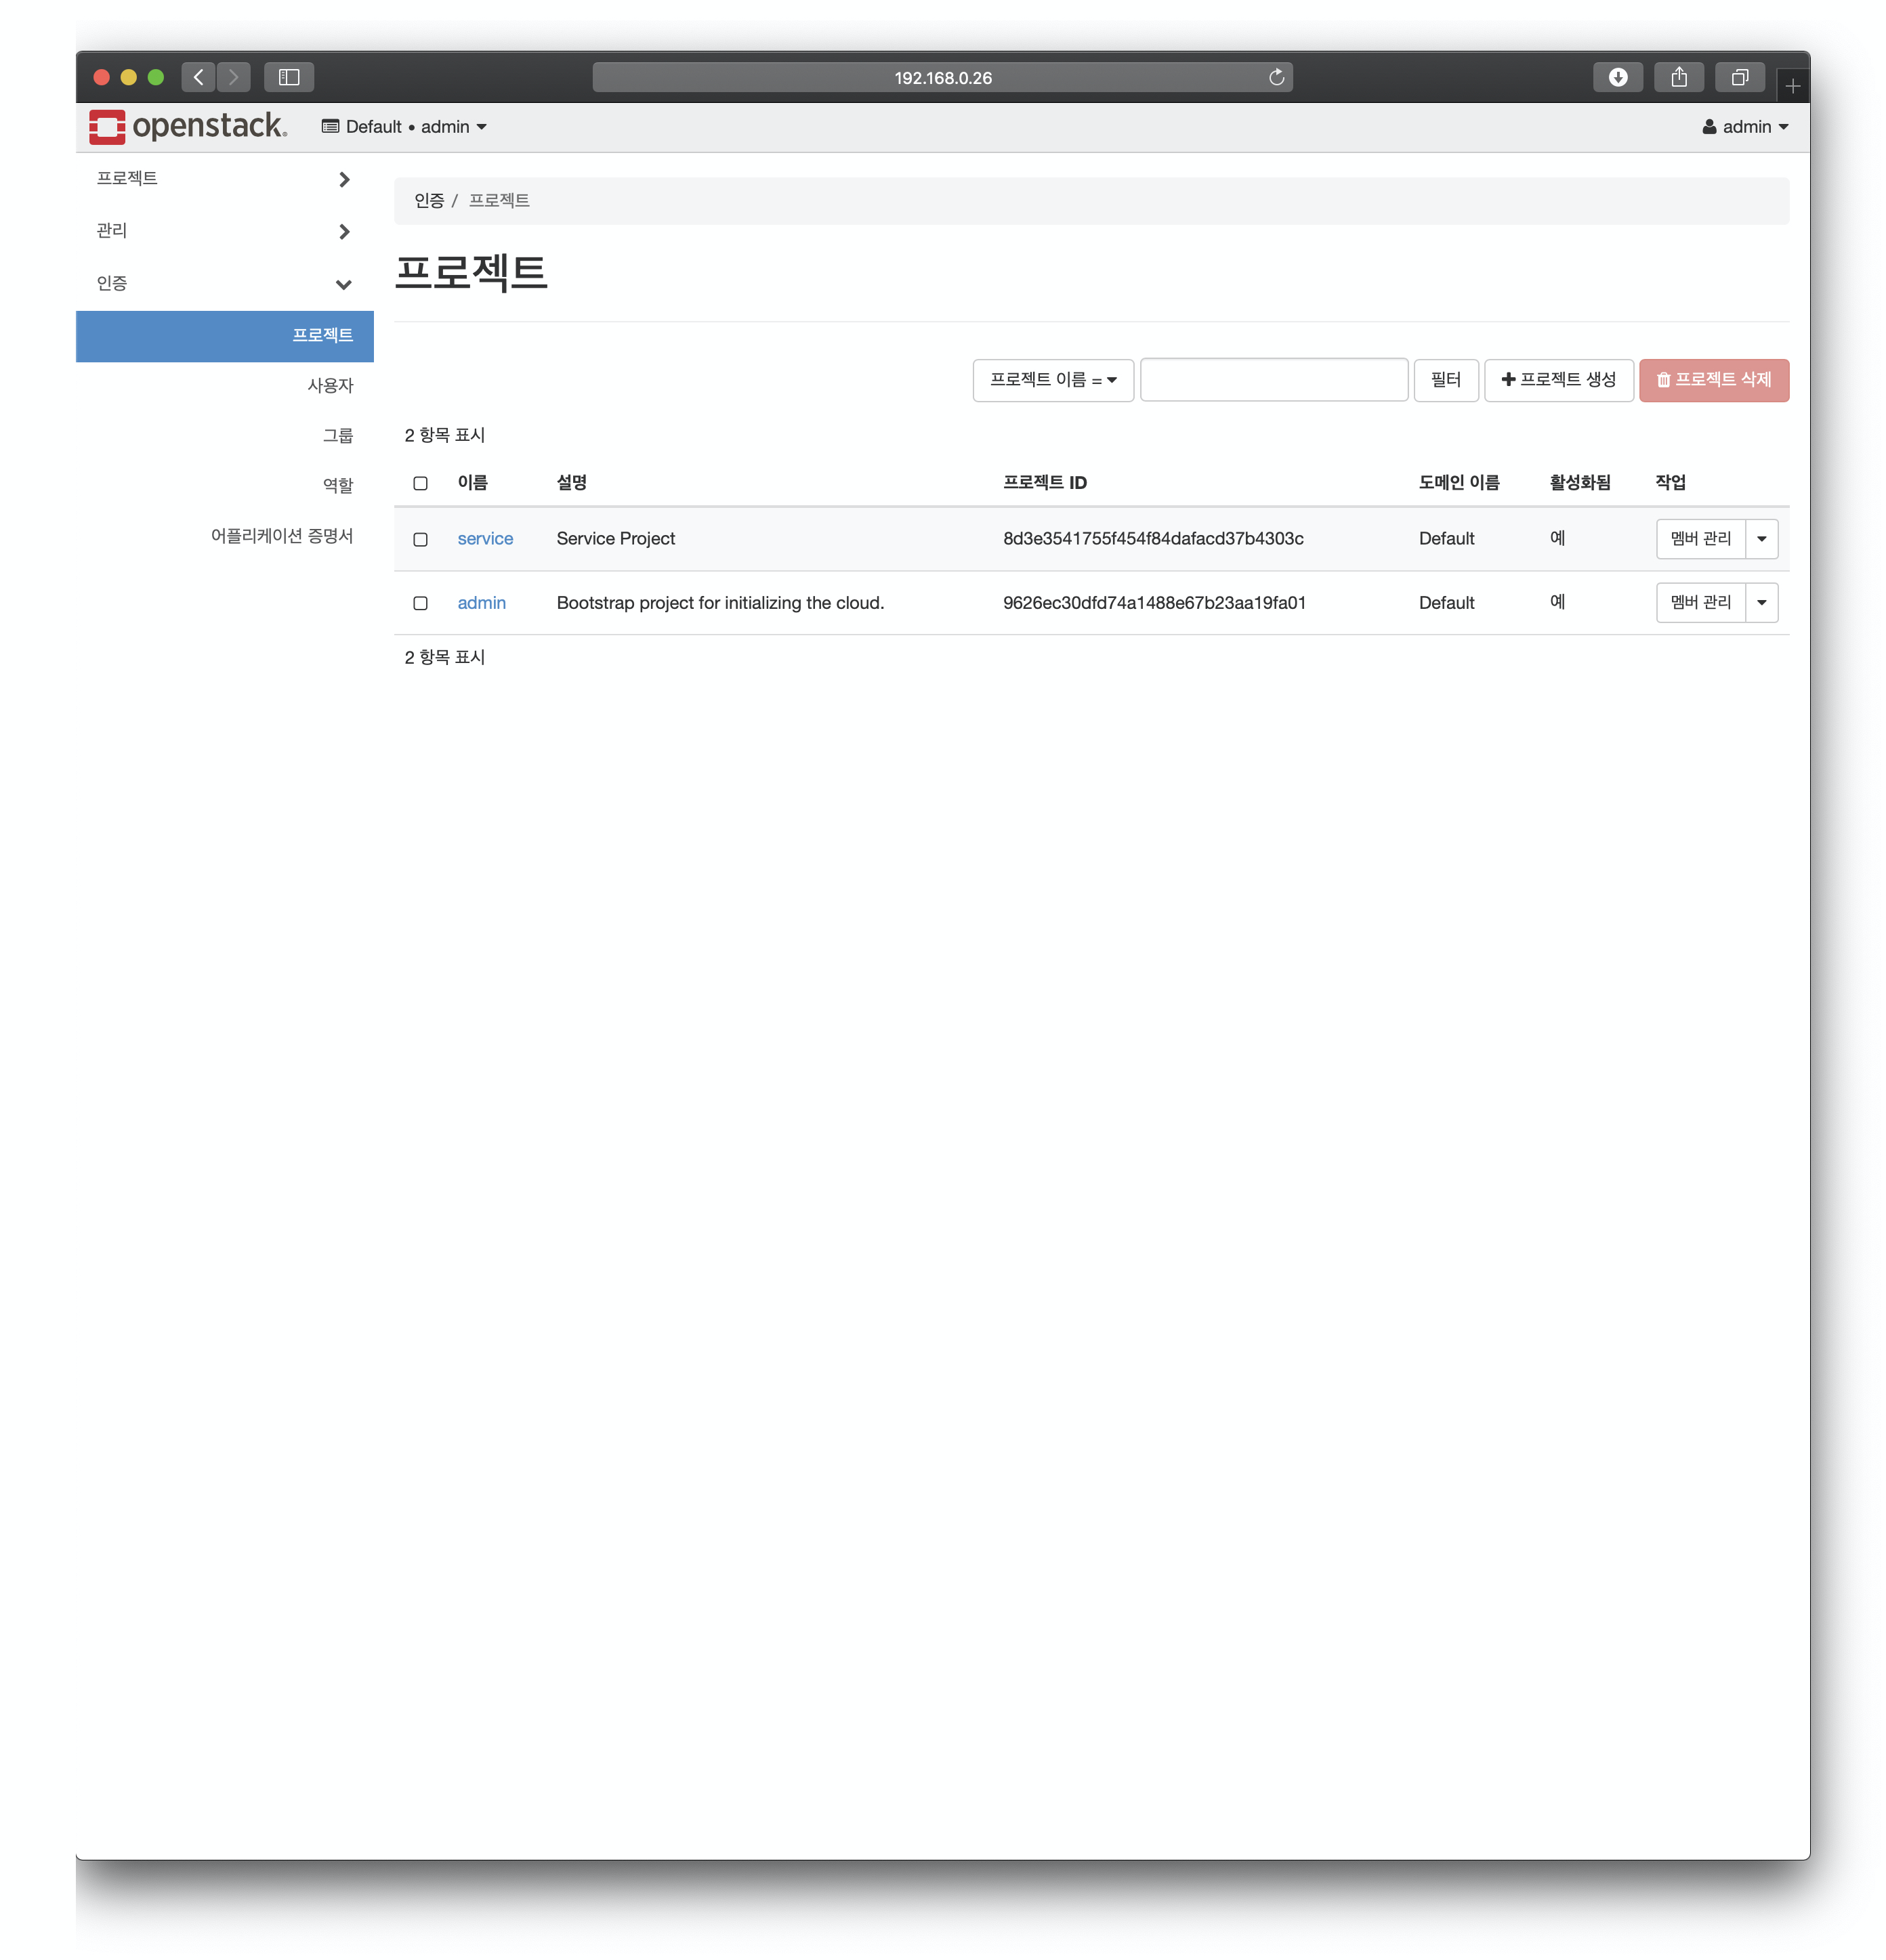1886x1960 pixels.
Task: Open a new tab with plus icon
Action: pyautogui.click(x=1792, y=87)
